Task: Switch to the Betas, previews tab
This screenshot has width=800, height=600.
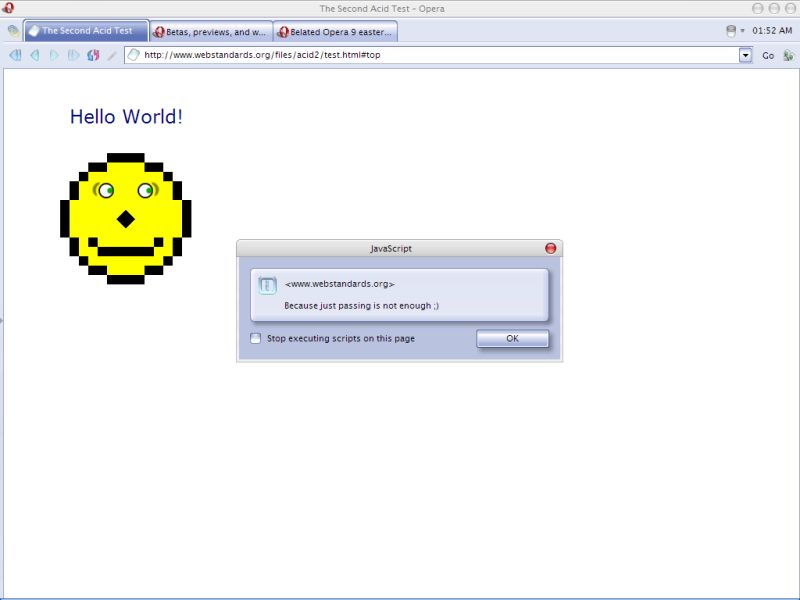Action: (x=211, y=32)
